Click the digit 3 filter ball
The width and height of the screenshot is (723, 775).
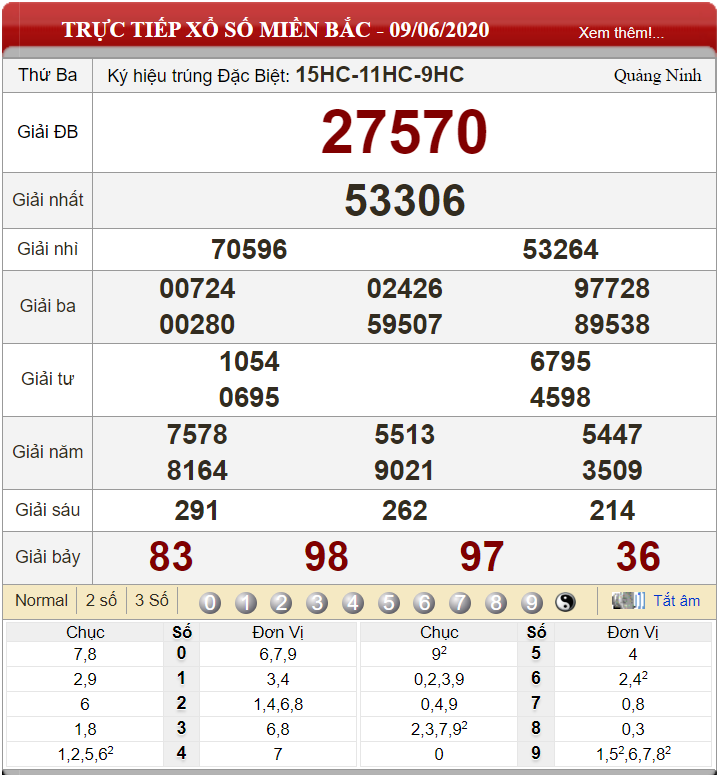click(317, 603)
